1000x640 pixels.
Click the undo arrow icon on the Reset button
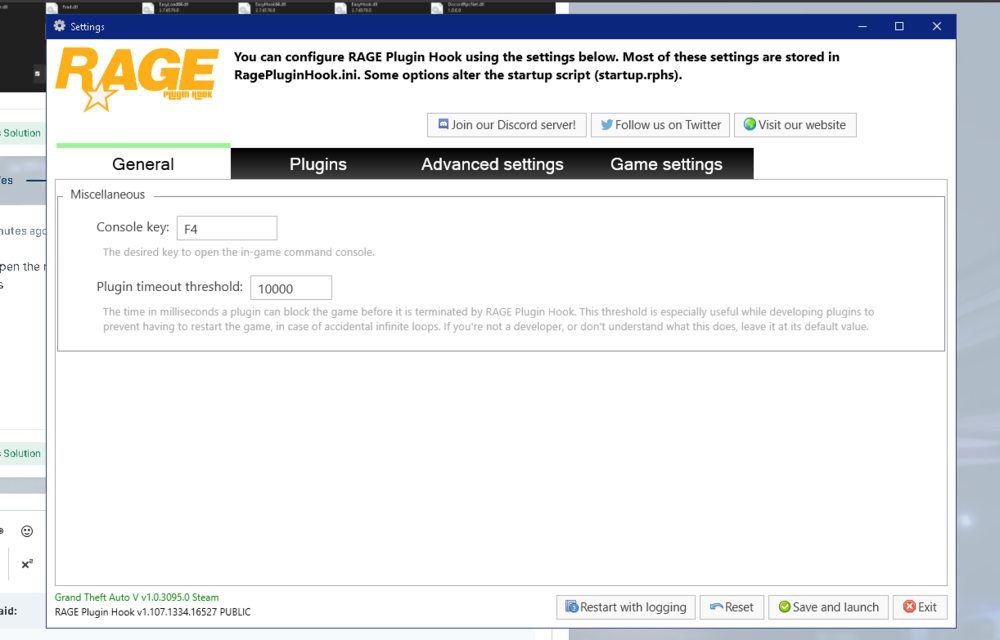714,607
